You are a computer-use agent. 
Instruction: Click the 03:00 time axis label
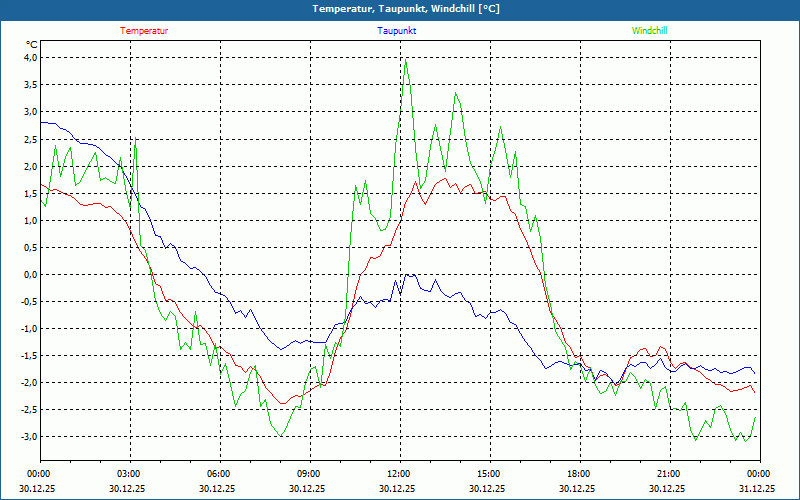point(128,474)
